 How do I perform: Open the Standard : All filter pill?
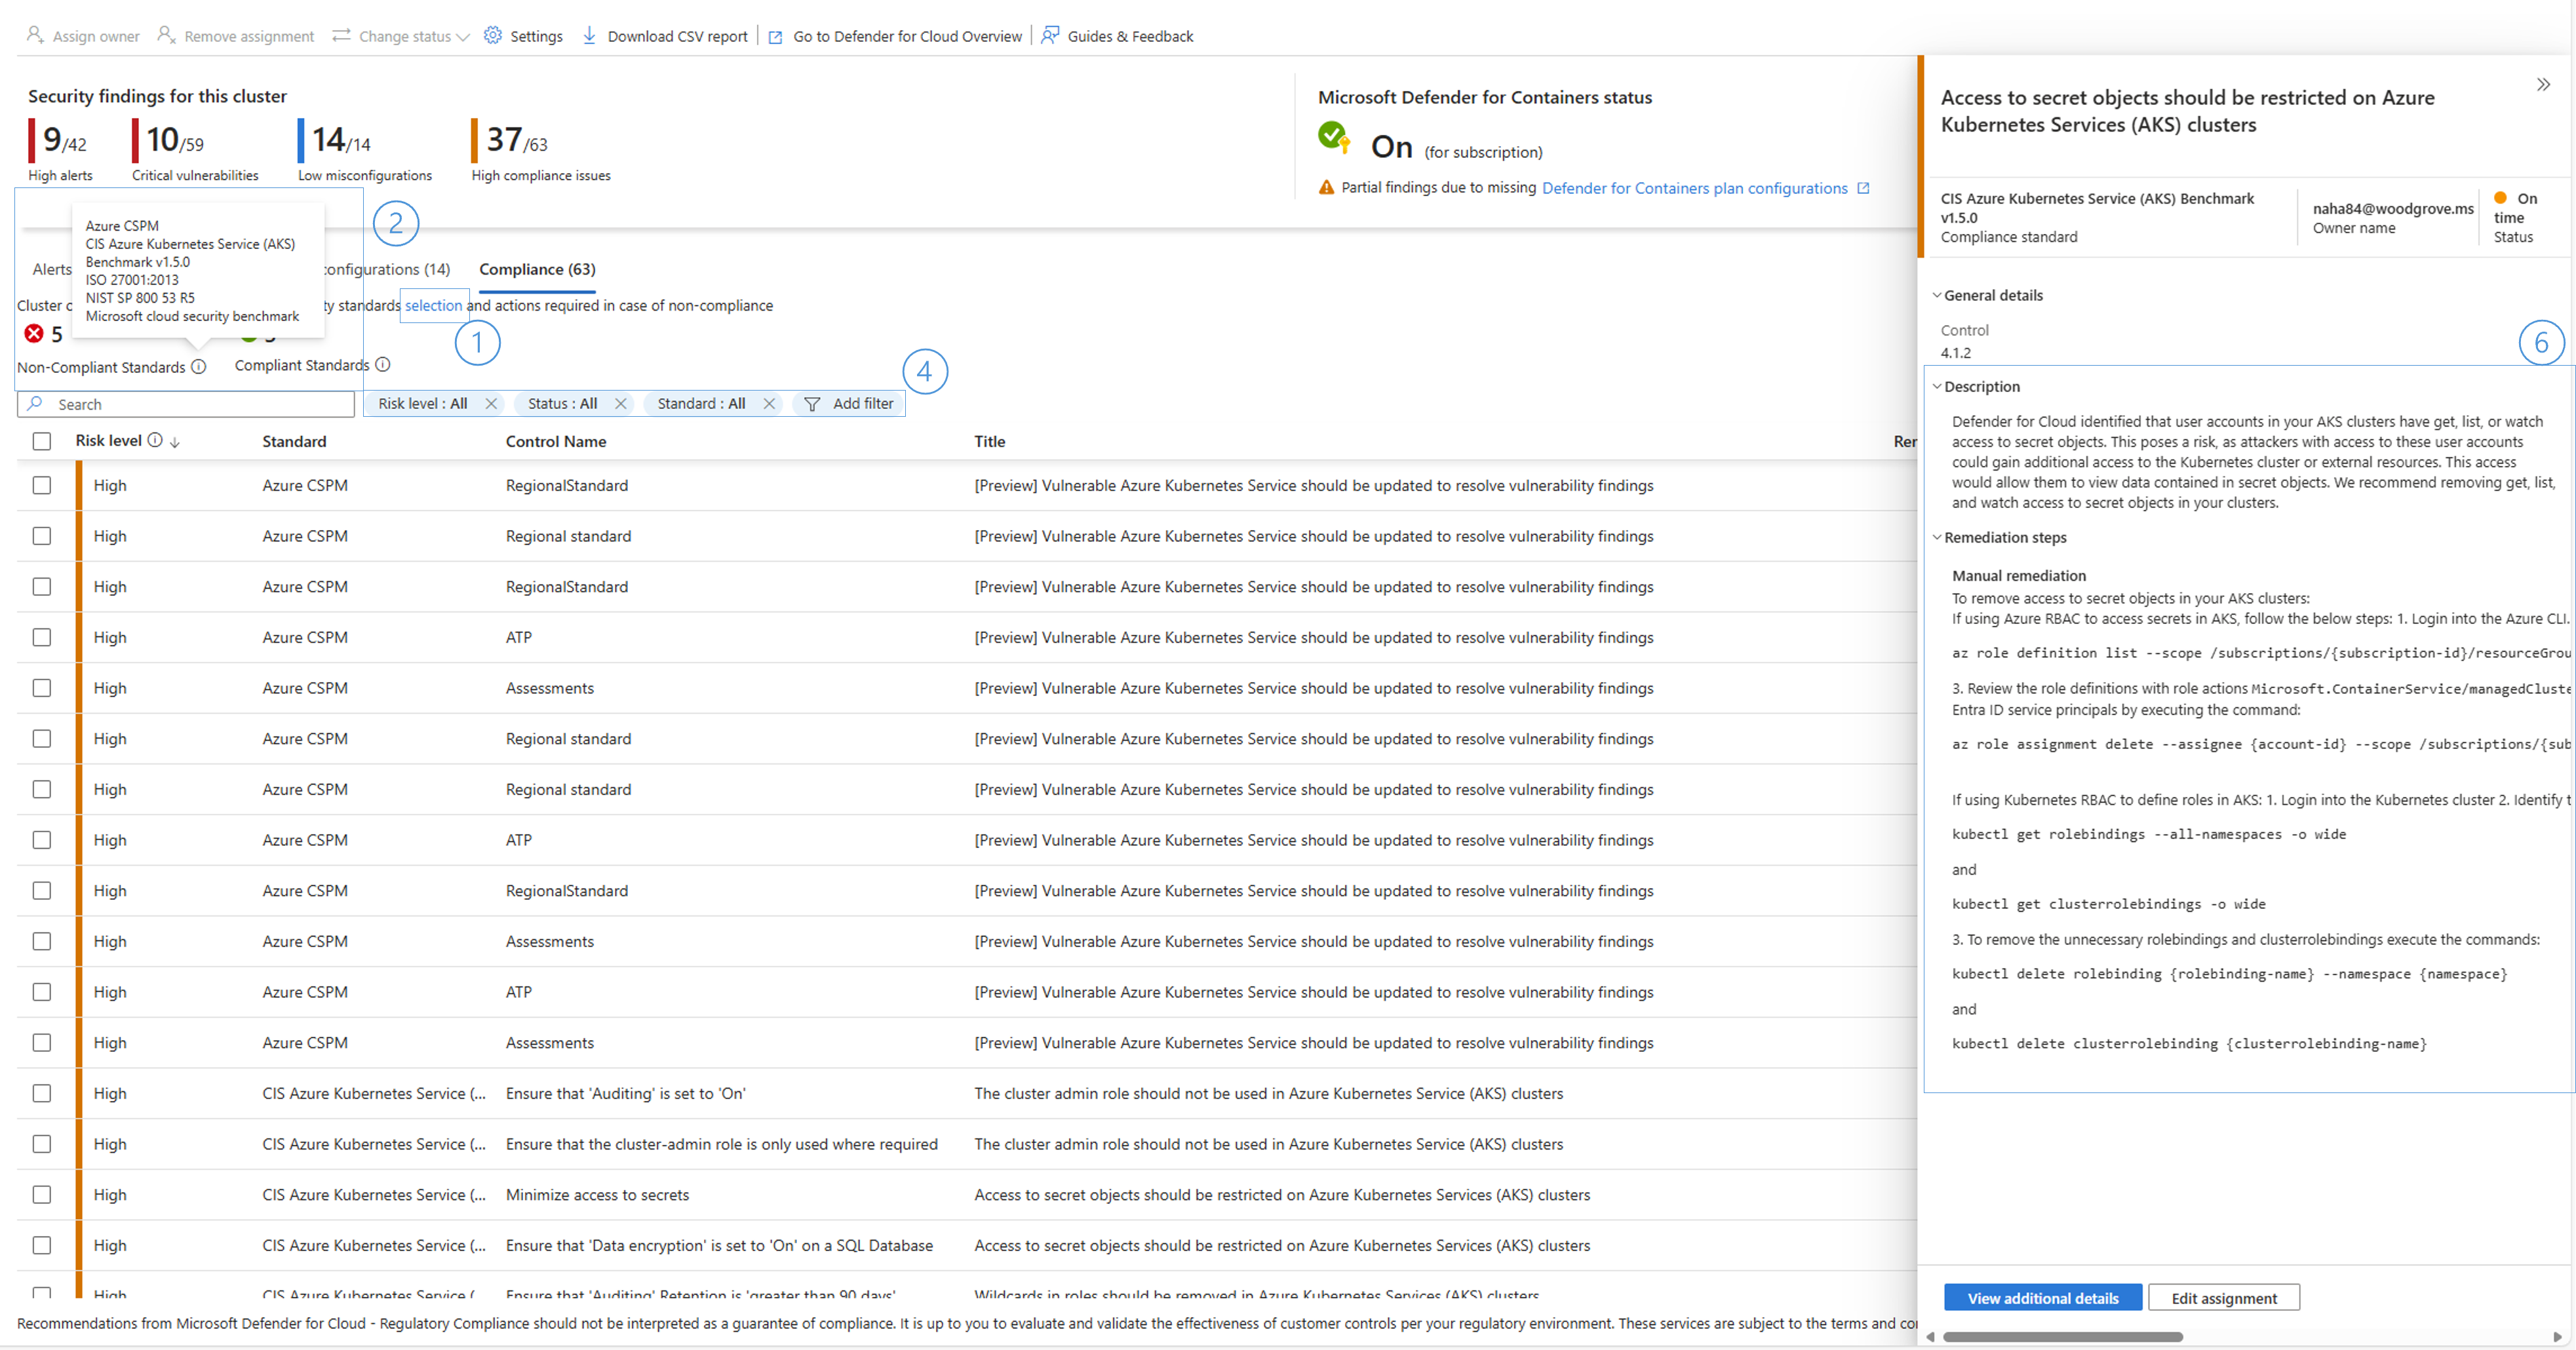tap(701, 404)
